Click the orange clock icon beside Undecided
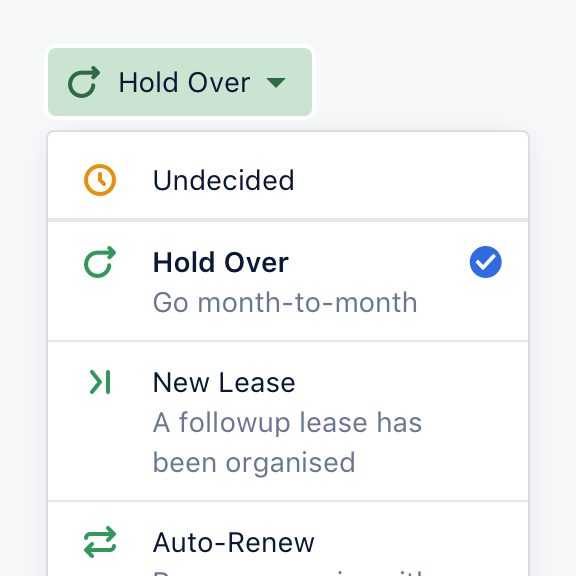This screenshot has height=576, width=576. pyautogui.click(x=100, y=180)
